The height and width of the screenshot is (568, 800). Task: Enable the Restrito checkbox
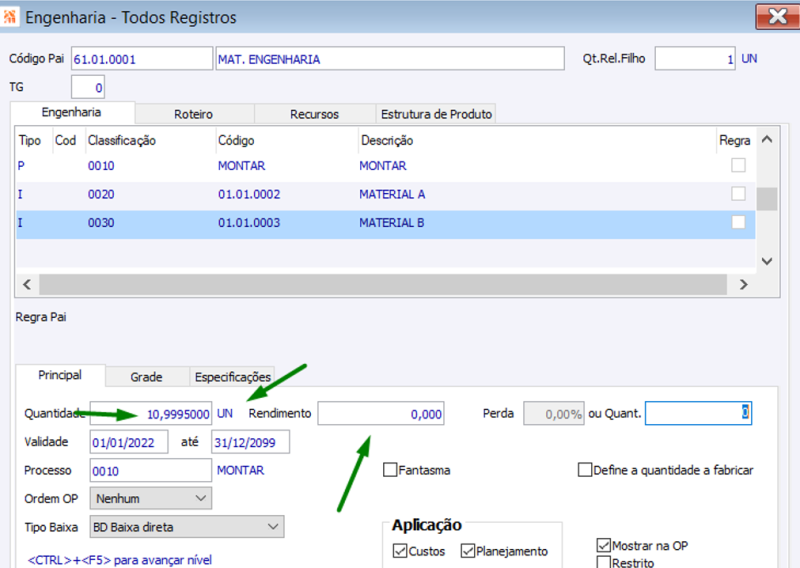click(604, 562)
